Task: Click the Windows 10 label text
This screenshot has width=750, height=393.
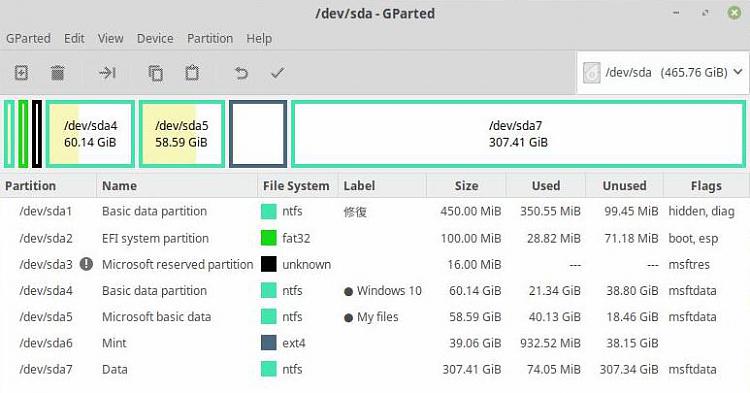Action: point(389,291)
